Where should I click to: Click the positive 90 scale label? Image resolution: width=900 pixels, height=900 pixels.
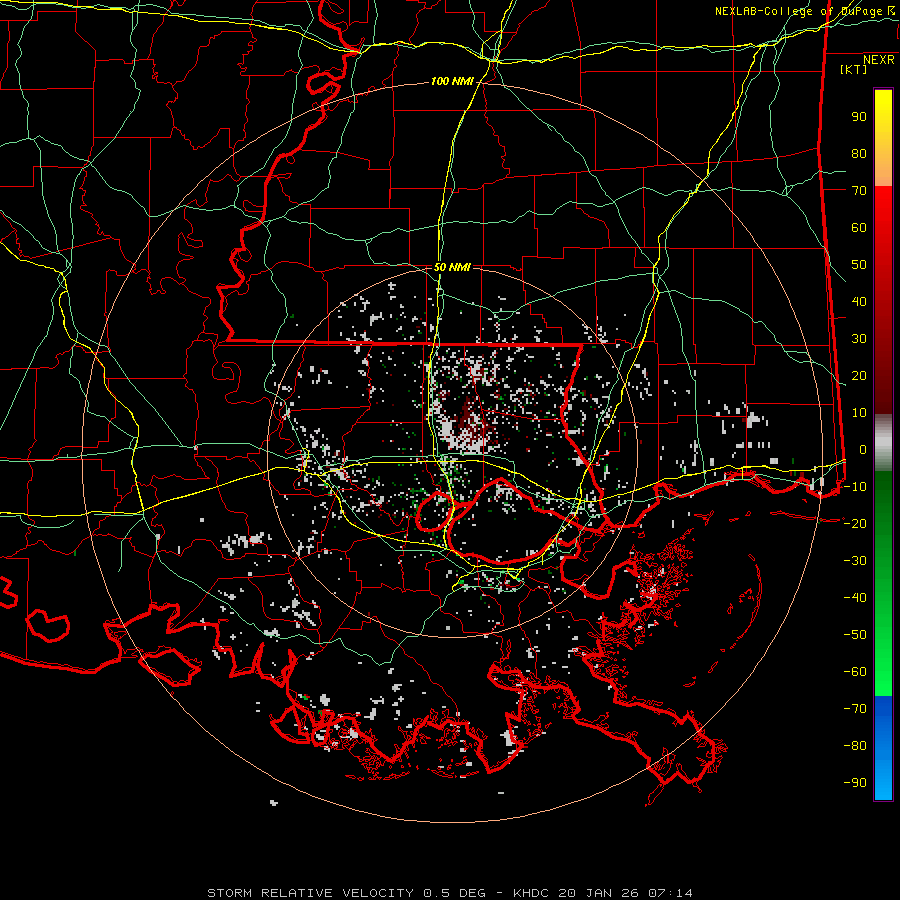(x=859, y=117)
